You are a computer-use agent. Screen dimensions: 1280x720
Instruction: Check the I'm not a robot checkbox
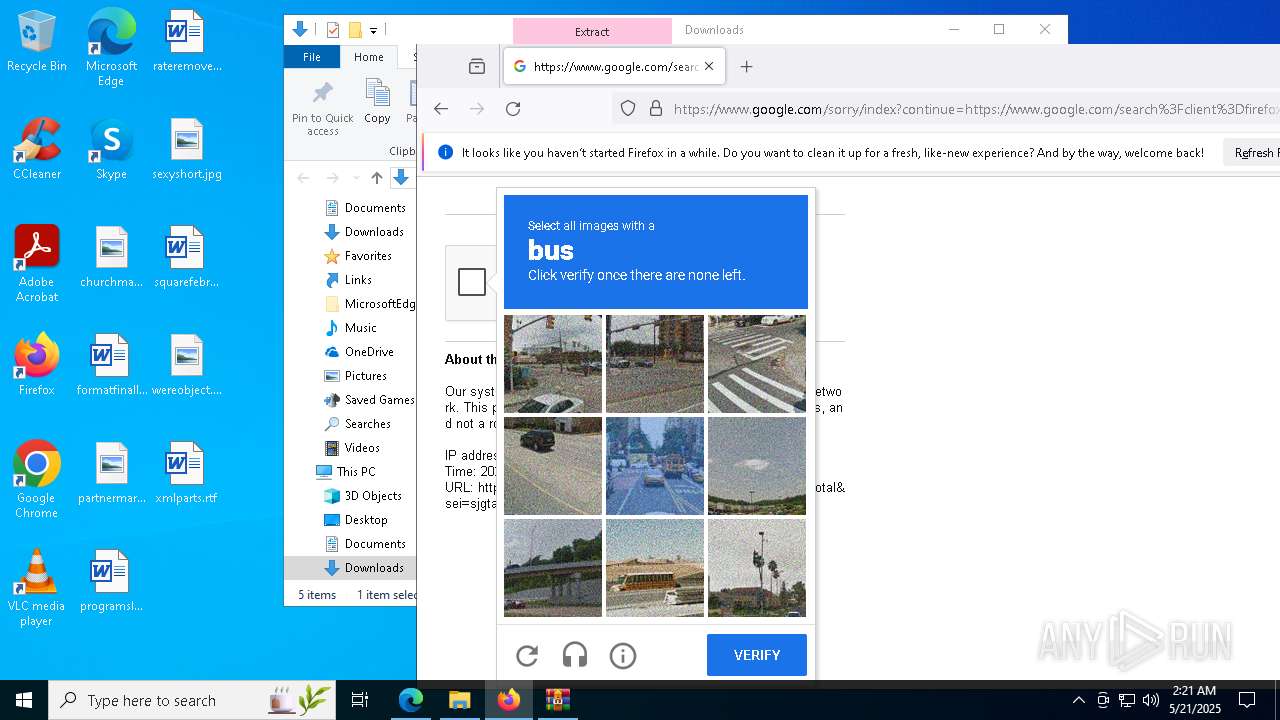[x=472, y=282]
